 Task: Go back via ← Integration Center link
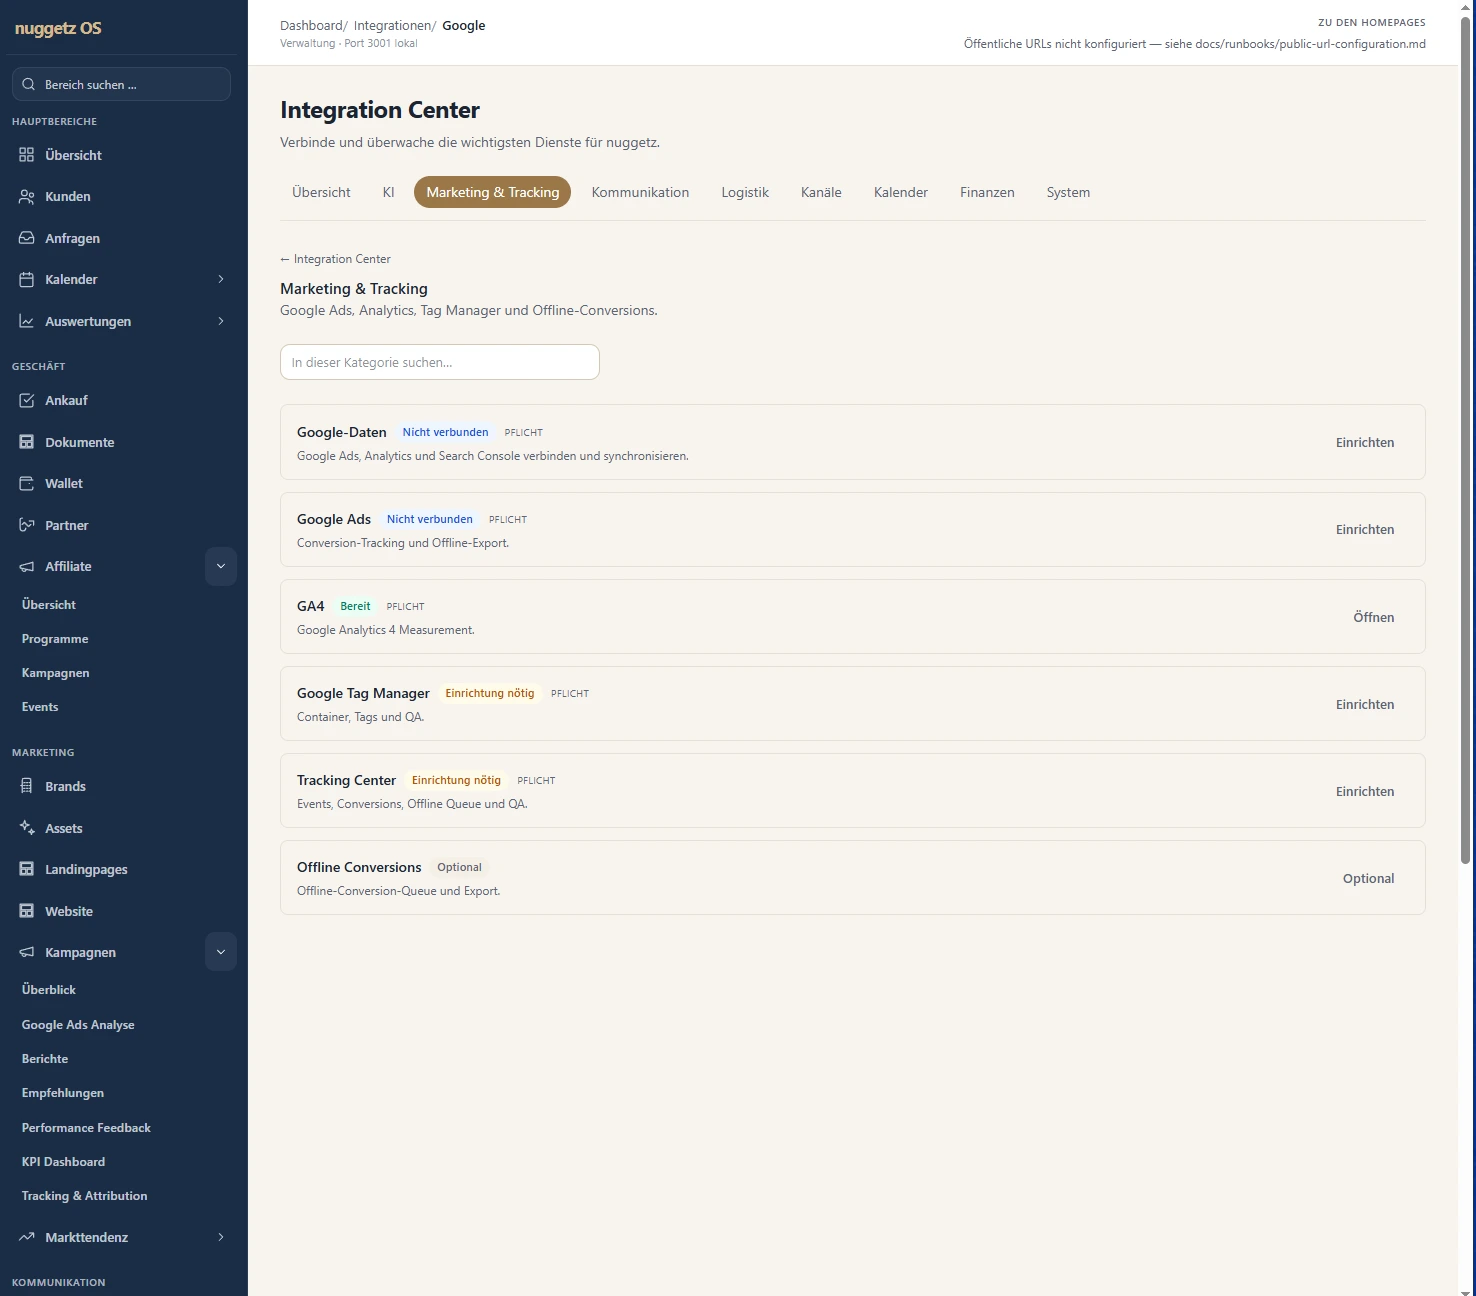tap(335, 259)
